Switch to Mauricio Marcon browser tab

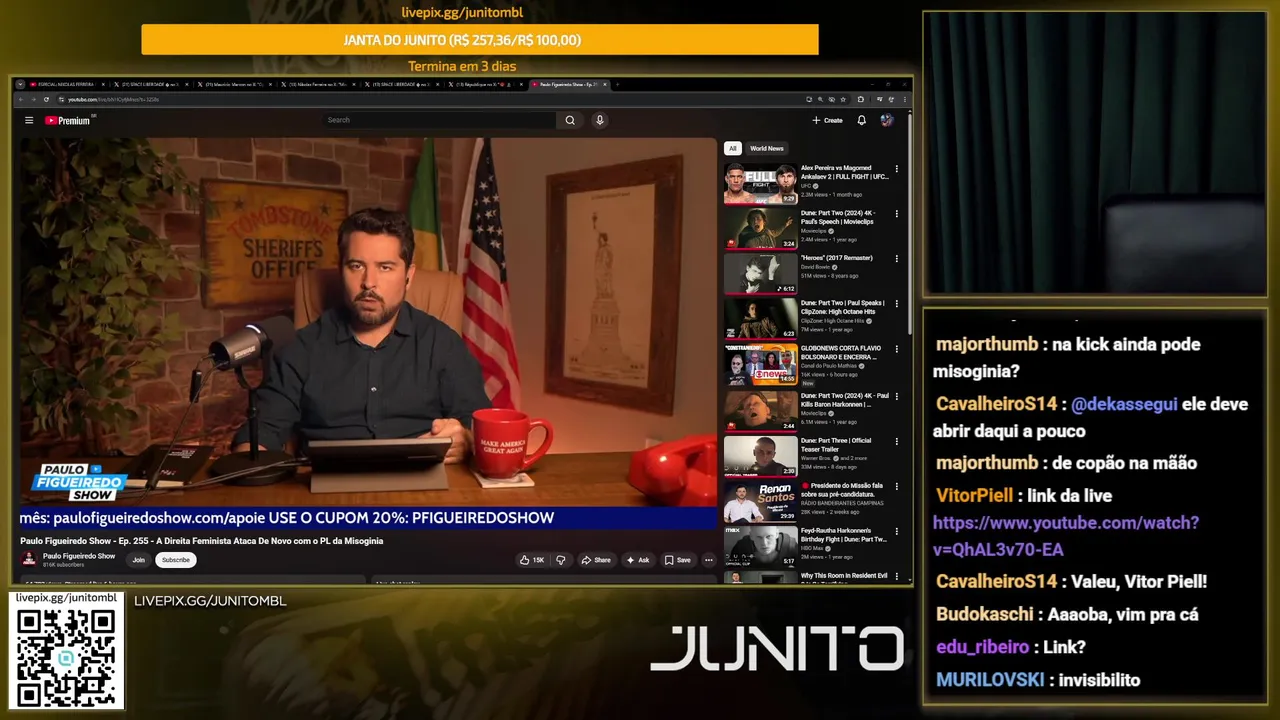(235, 84)
